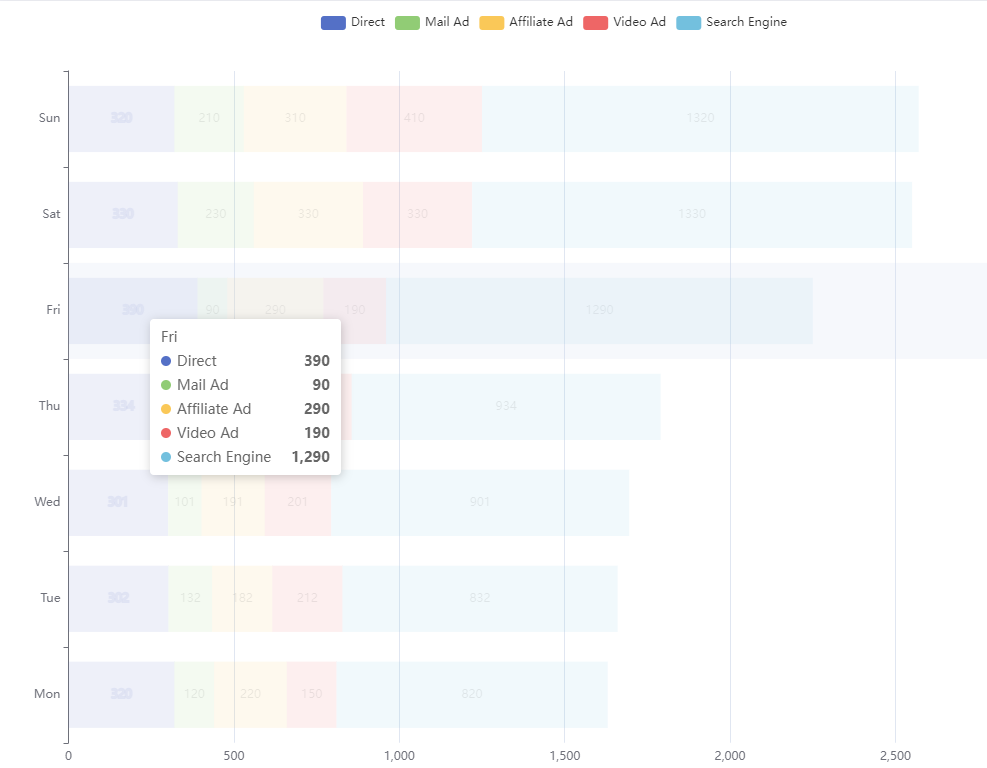Select the 1290 Search Engine segment on Fri
This screenshot has height=768, width=987.
click(600, 310)
